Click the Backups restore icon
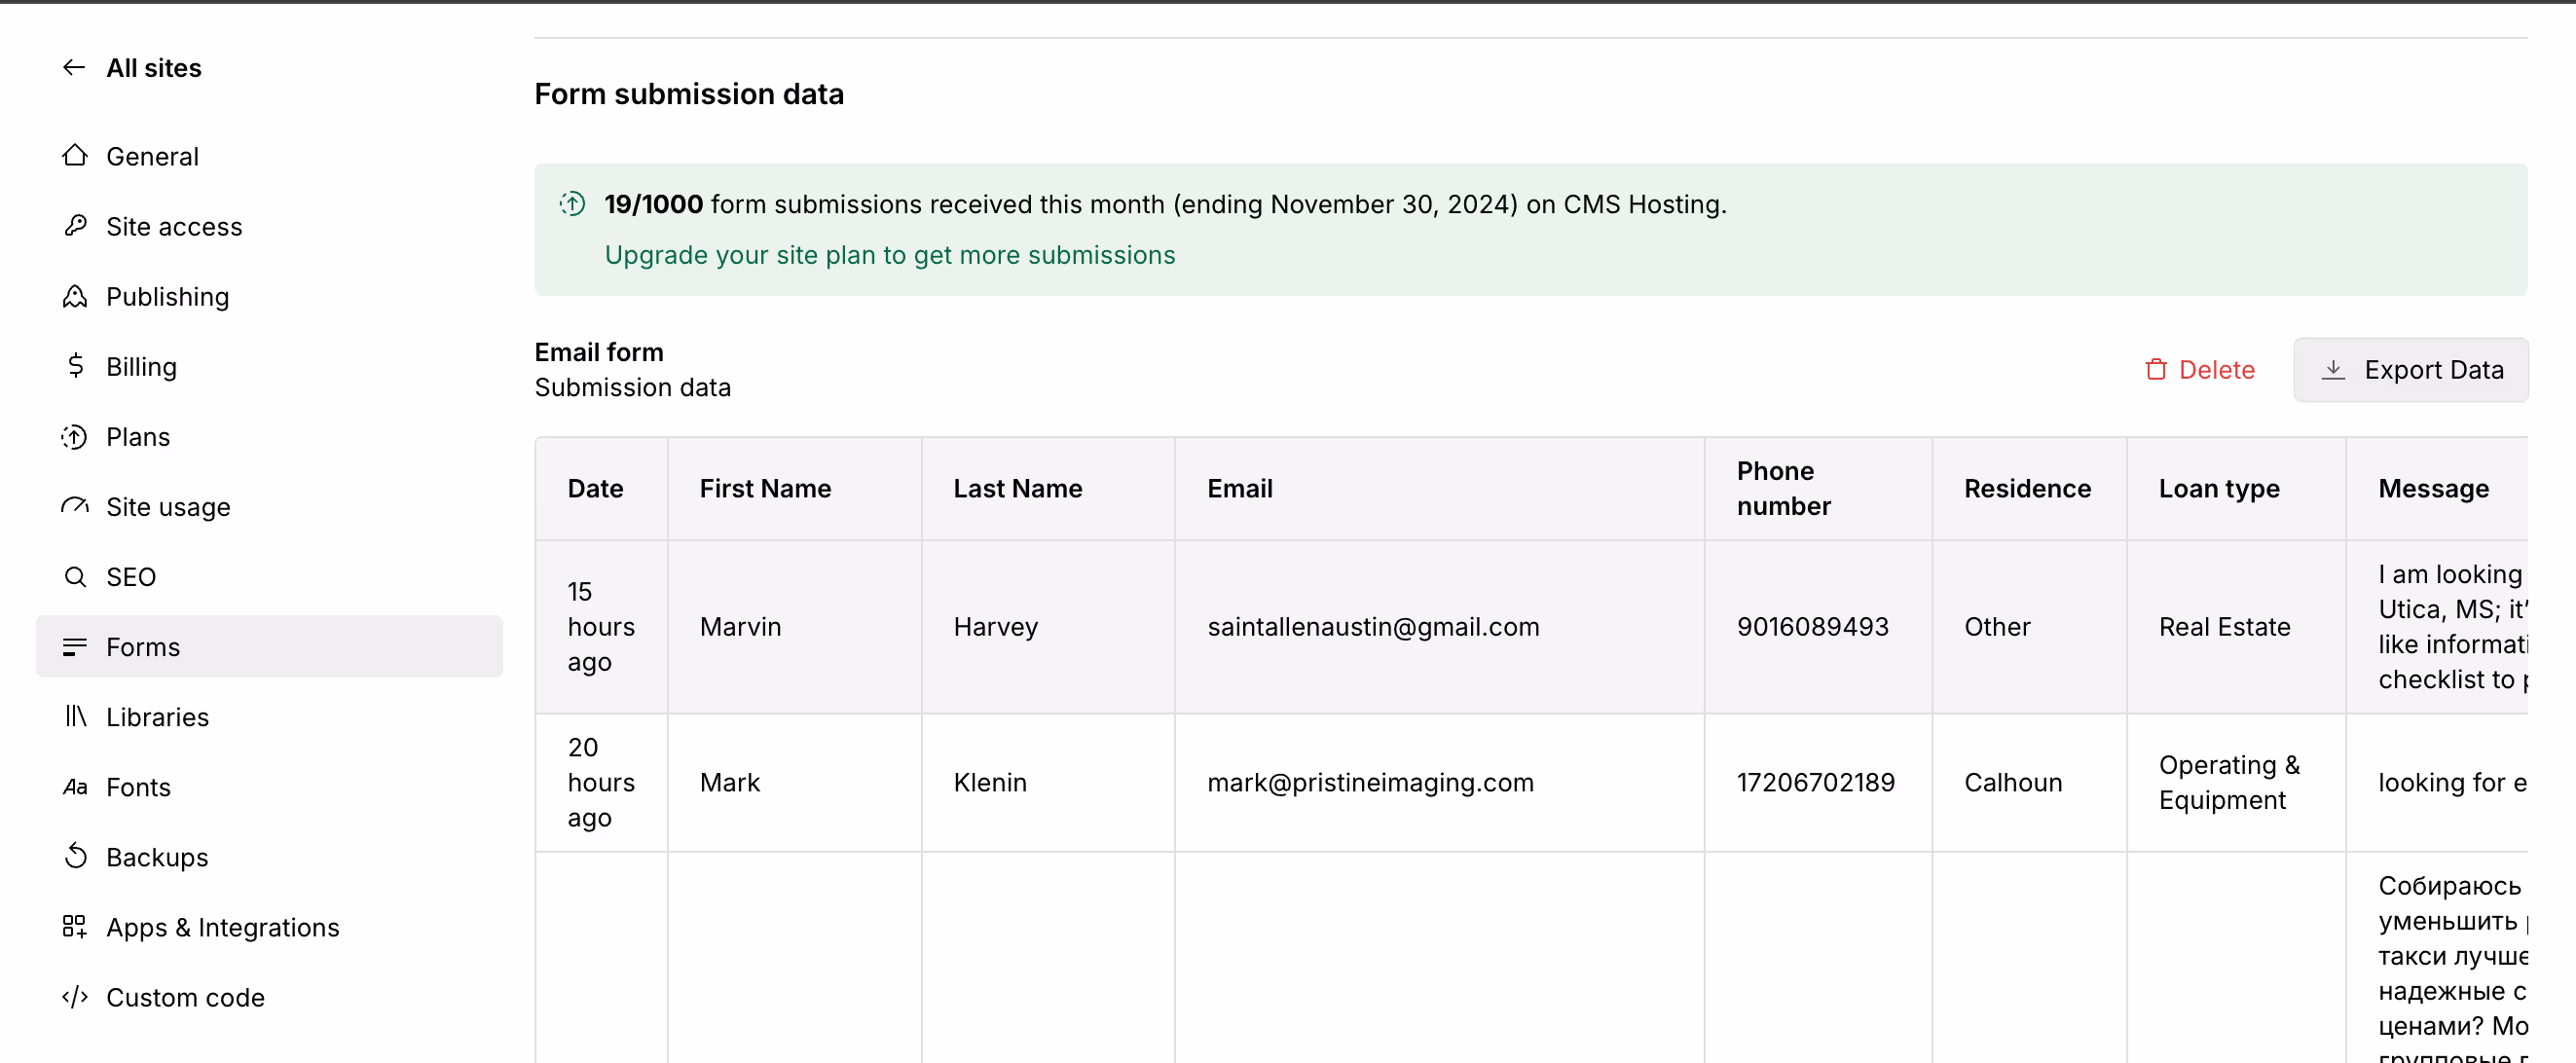Image resolution: width=2576 pixels, height=1063 pixels. (x=75, y=856)
